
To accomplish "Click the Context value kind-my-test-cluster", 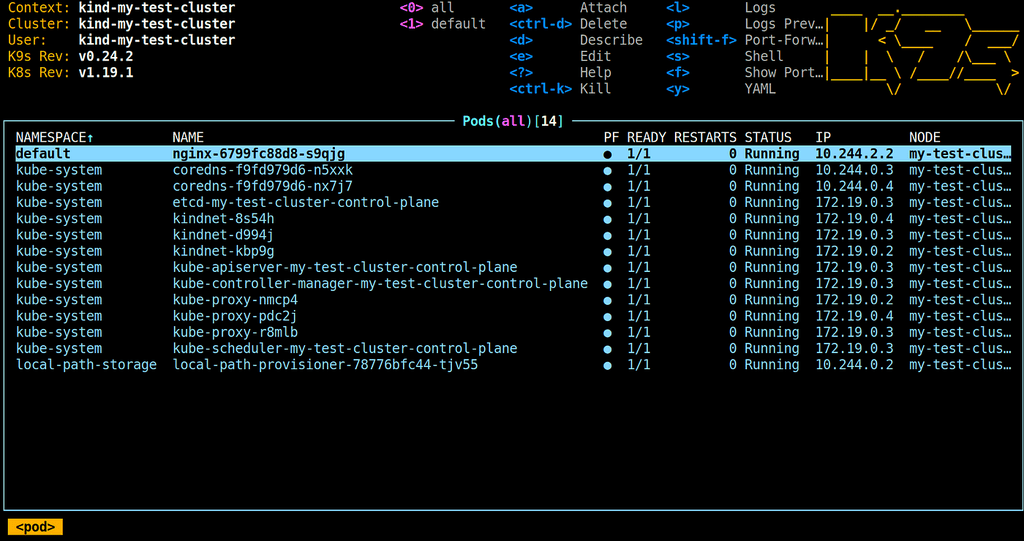I will click(157, 8).
